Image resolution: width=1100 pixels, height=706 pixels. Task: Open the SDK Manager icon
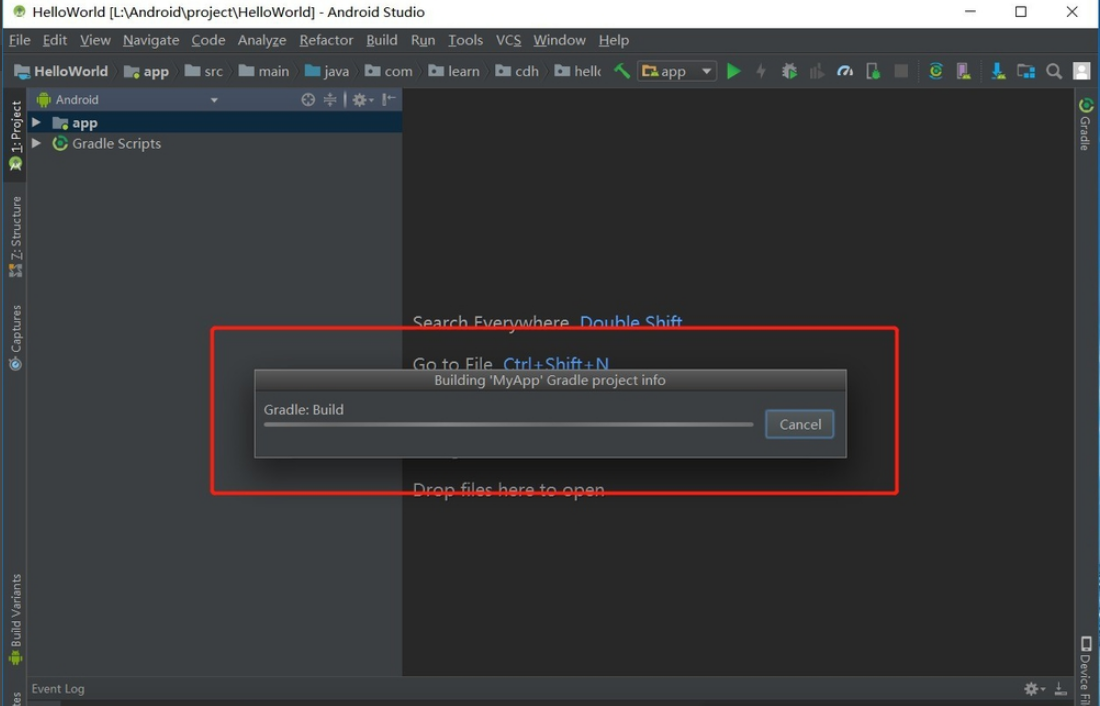pos(998,71)
